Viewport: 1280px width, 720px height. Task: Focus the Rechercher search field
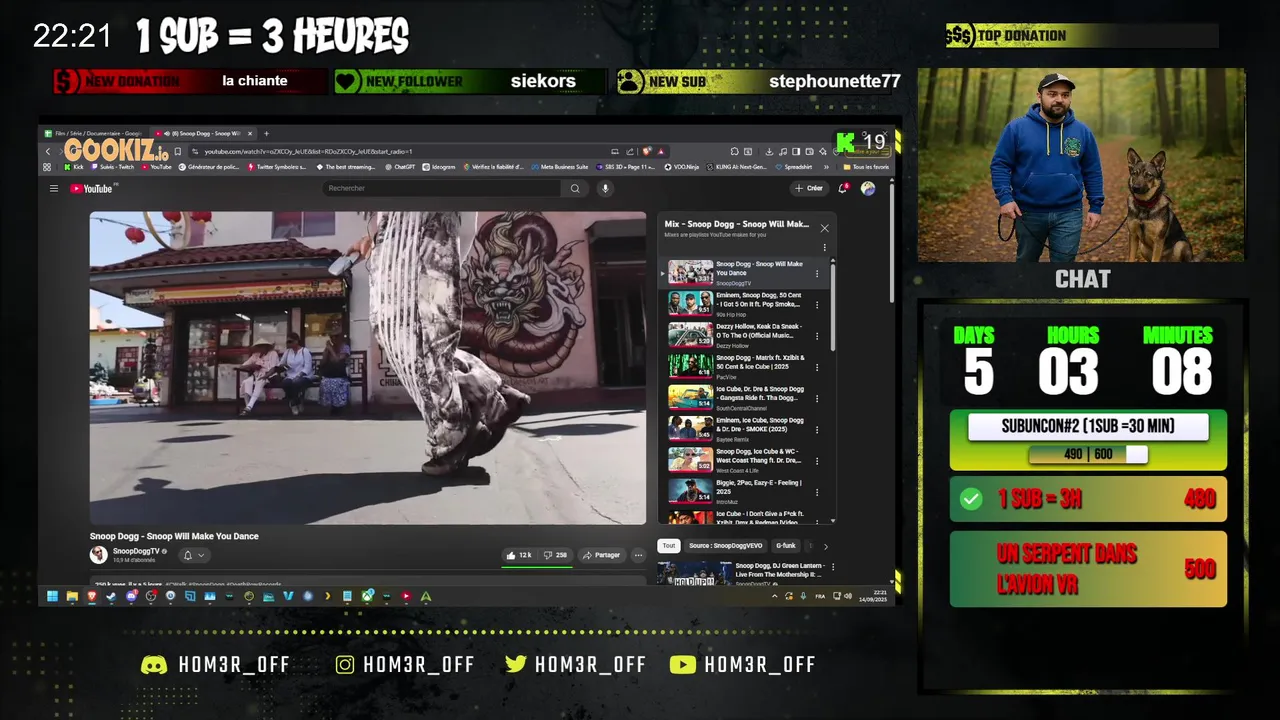click(442, 188)
